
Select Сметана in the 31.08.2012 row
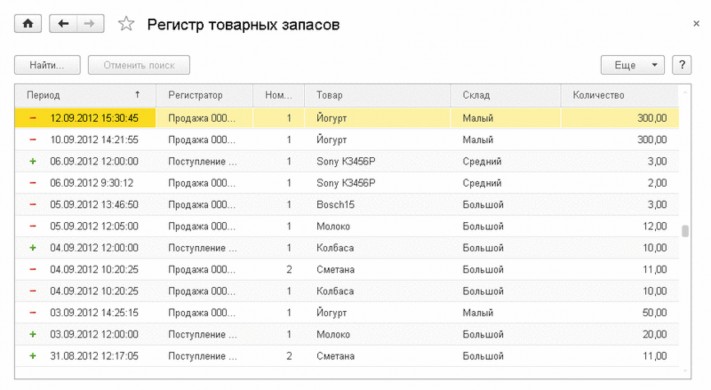tap(335, 356)
